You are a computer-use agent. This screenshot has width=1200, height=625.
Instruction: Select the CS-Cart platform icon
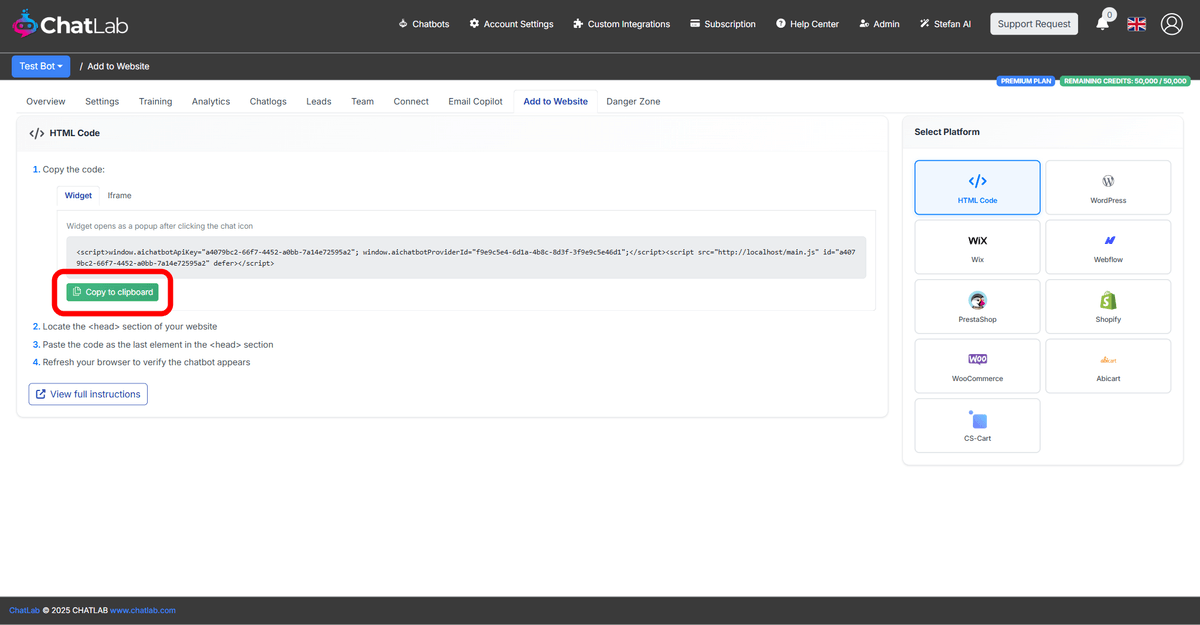tap(977, 425)
